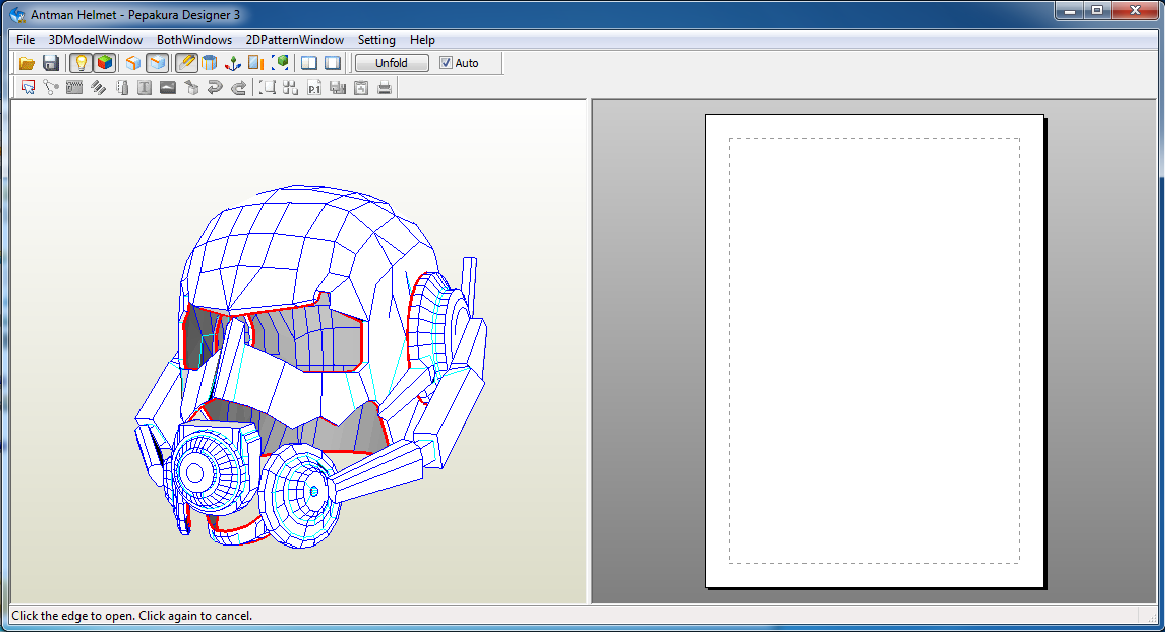Open a file with the folder icon
This screenshot has height=632, width=1165.
[x=27, y=63]
